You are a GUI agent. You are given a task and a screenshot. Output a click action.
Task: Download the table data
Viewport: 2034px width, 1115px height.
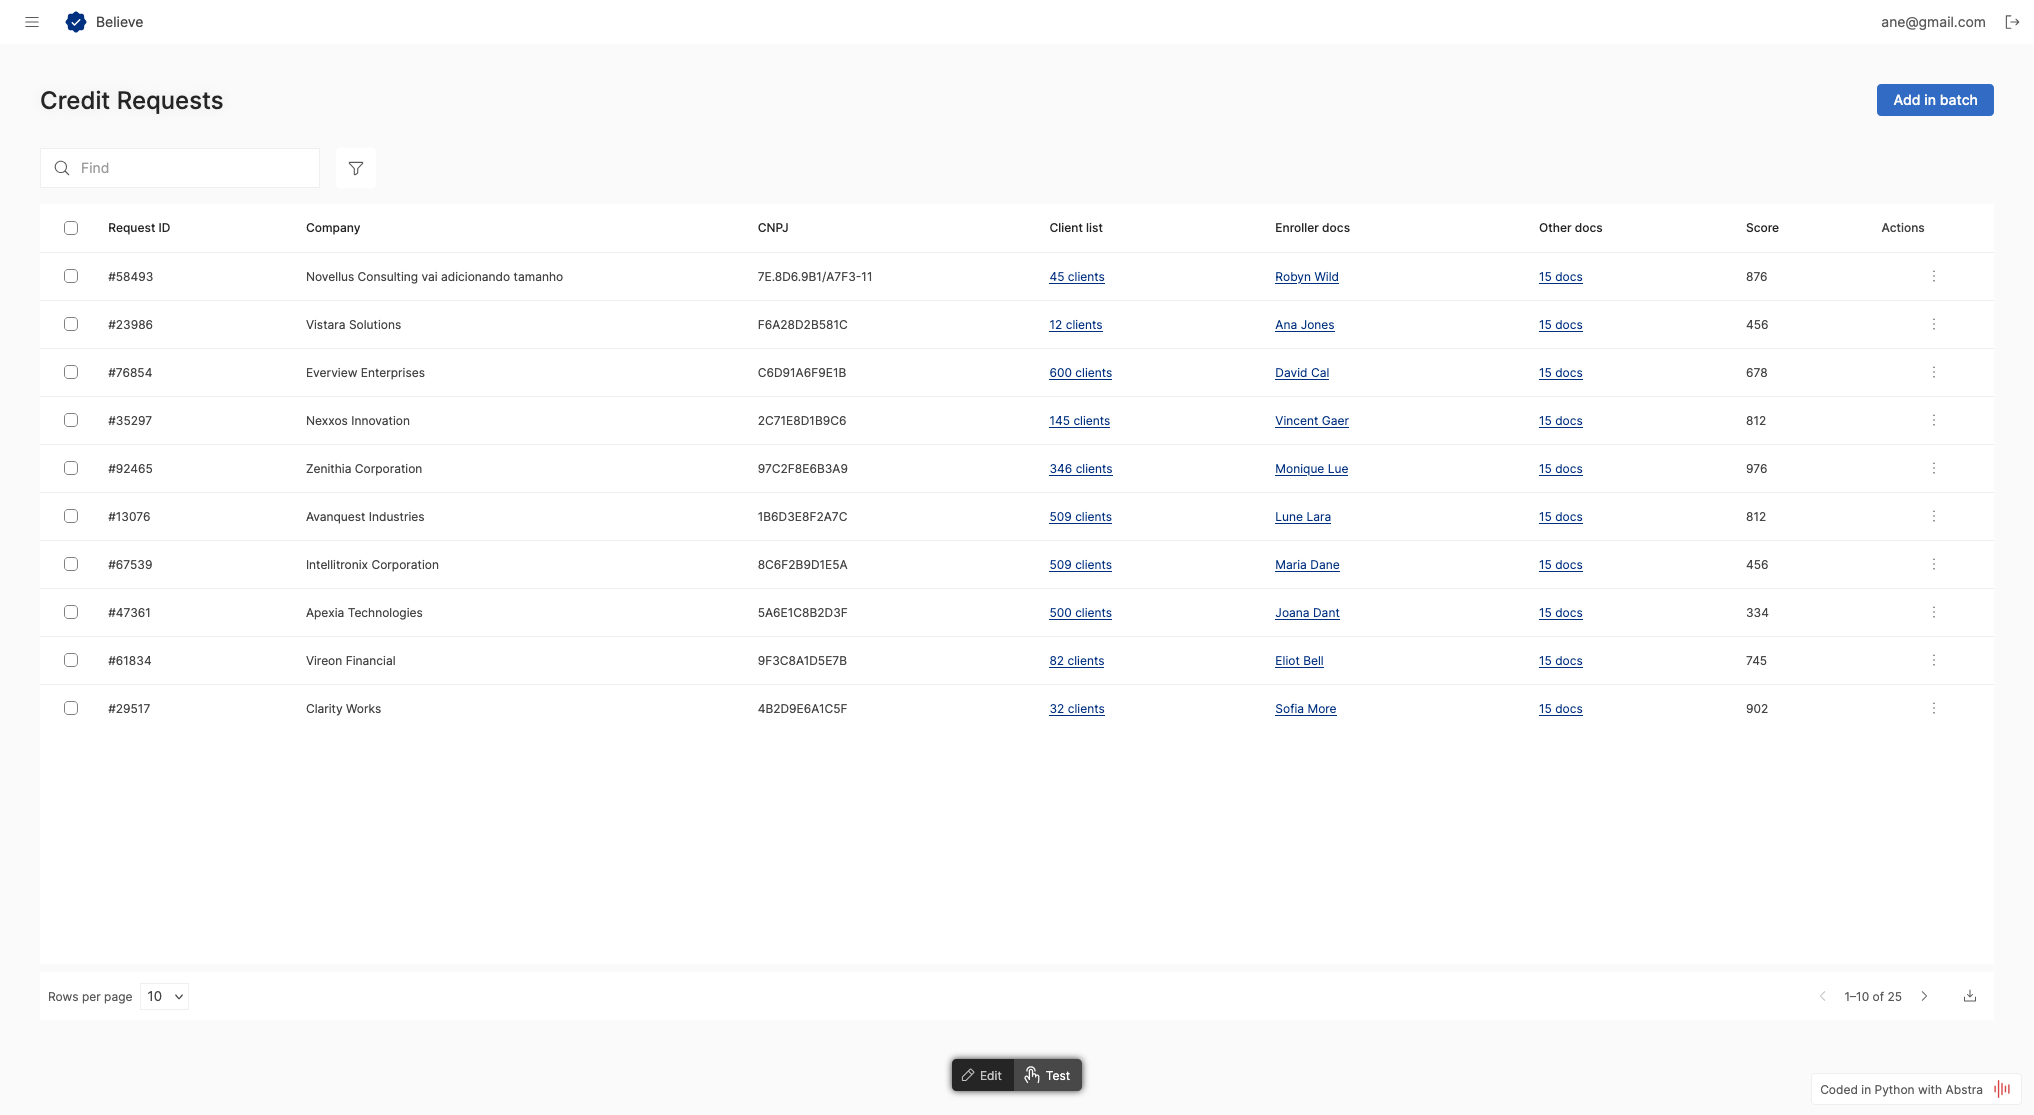[1970, 996]
